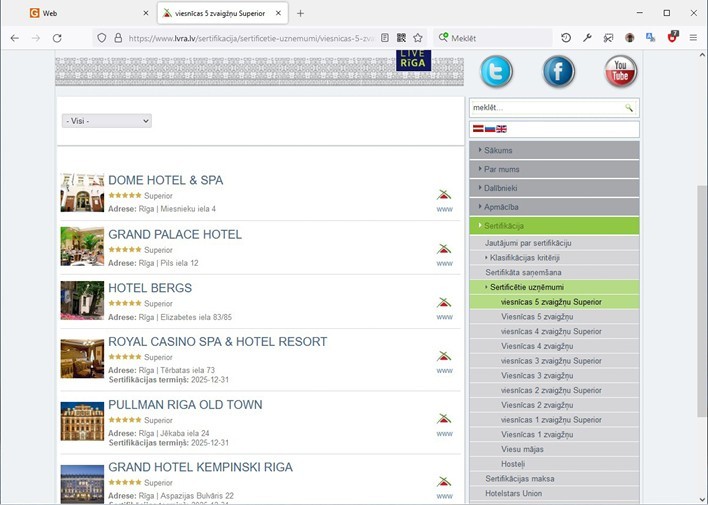Focus the browser Meklēt search box
The width and height of the screenshot is (708, 505).
click(493, 38)
